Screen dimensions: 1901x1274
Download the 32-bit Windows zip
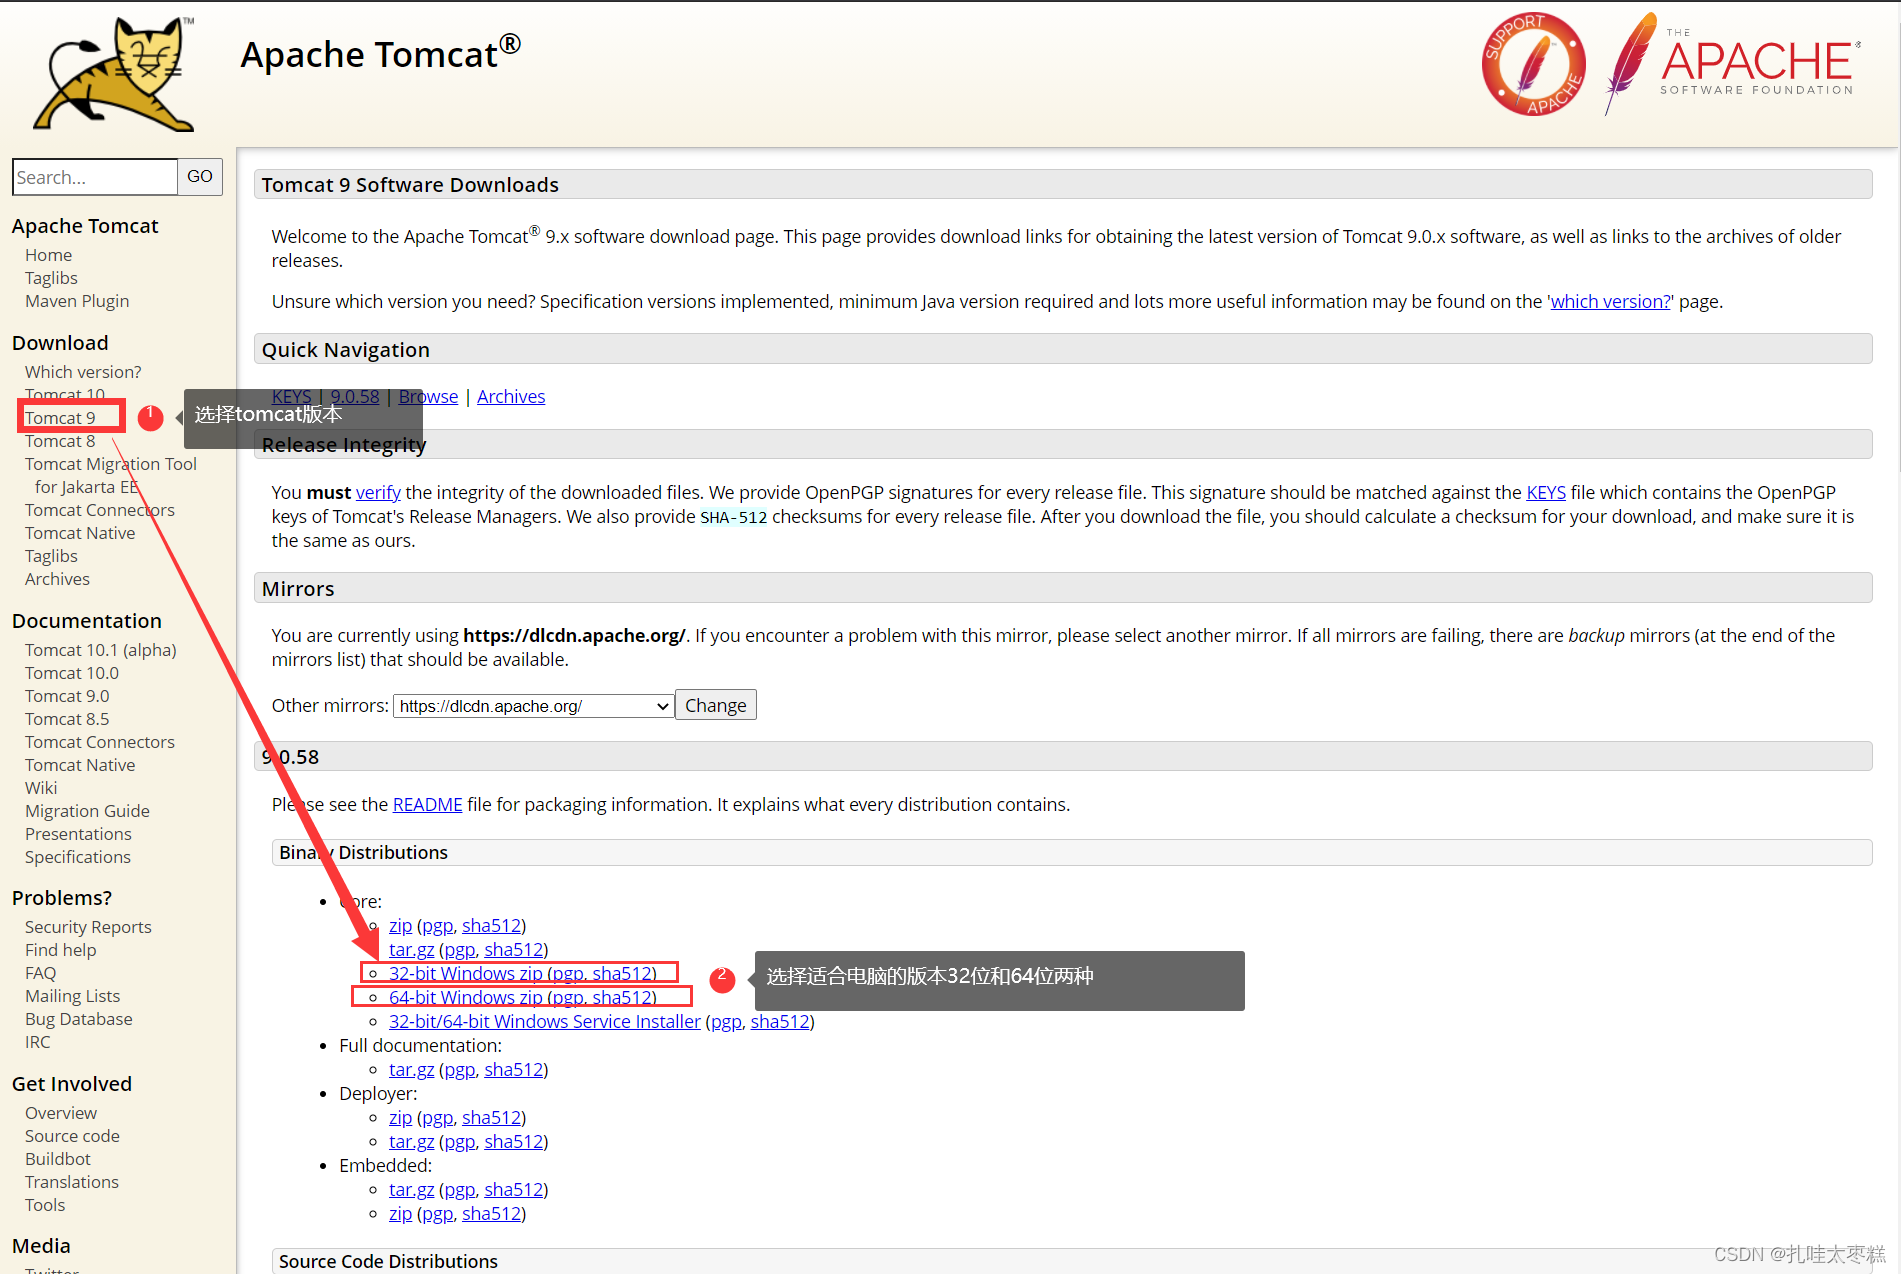point(466,973)
